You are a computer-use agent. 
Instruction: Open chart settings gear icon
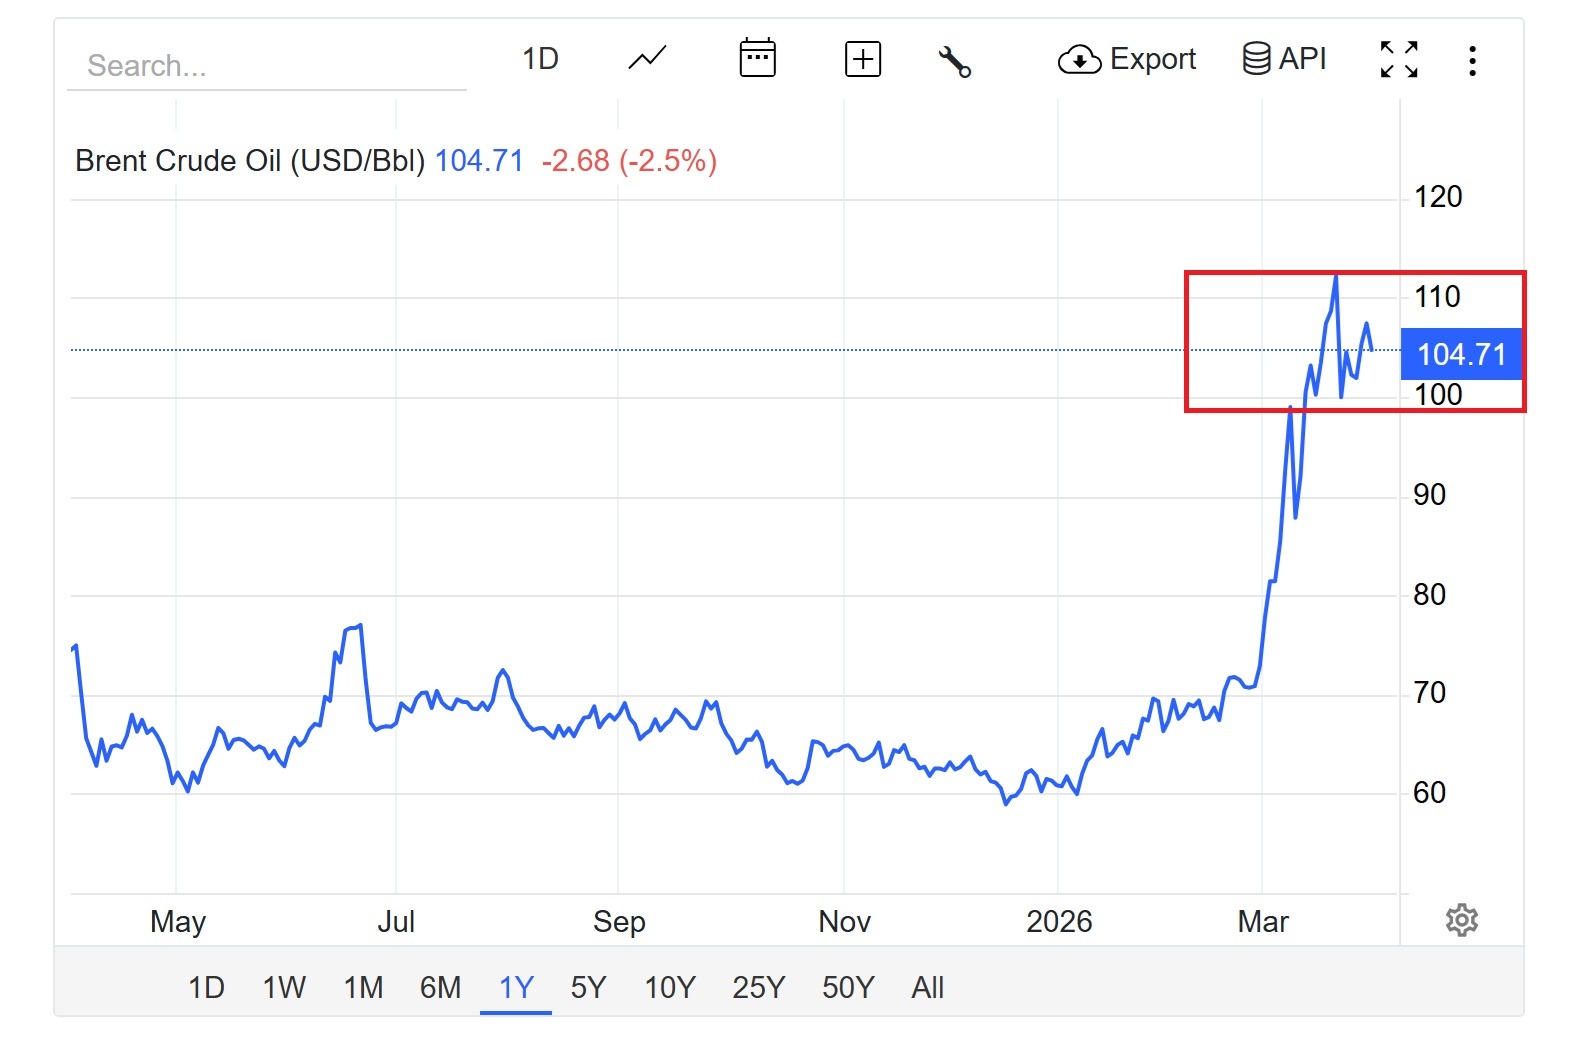pyautogui.click(x=1461, y=920)
